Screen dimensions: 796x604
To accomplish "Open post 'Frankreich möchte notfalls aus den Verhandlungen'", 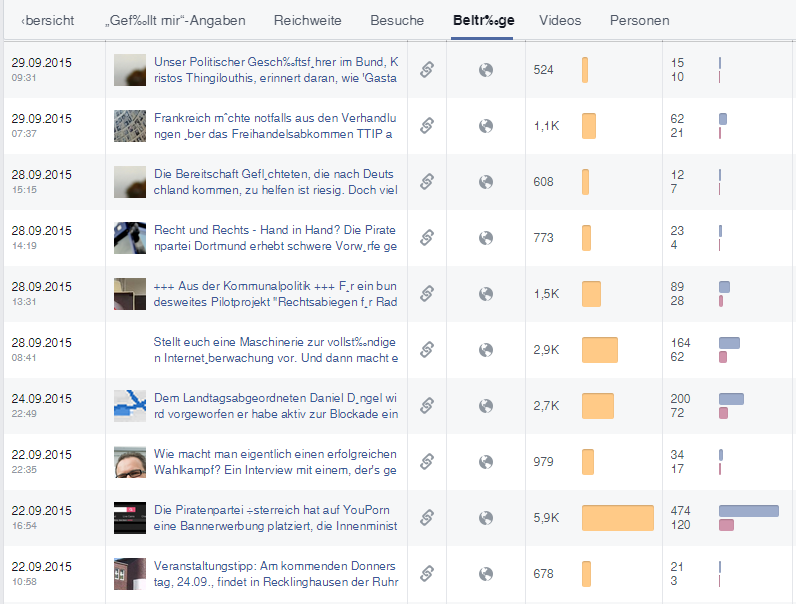I will pos(275,126).
